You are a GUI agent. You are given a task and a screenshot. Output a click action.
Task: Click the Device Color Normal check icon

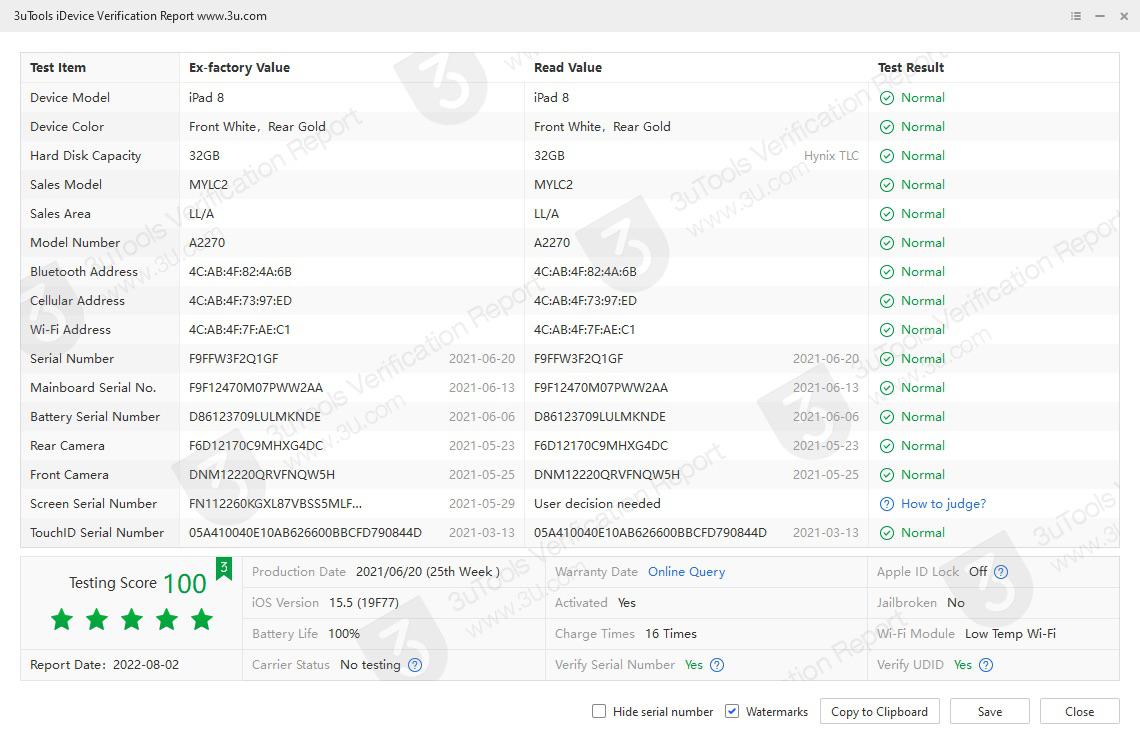click(x=887, y=127)
